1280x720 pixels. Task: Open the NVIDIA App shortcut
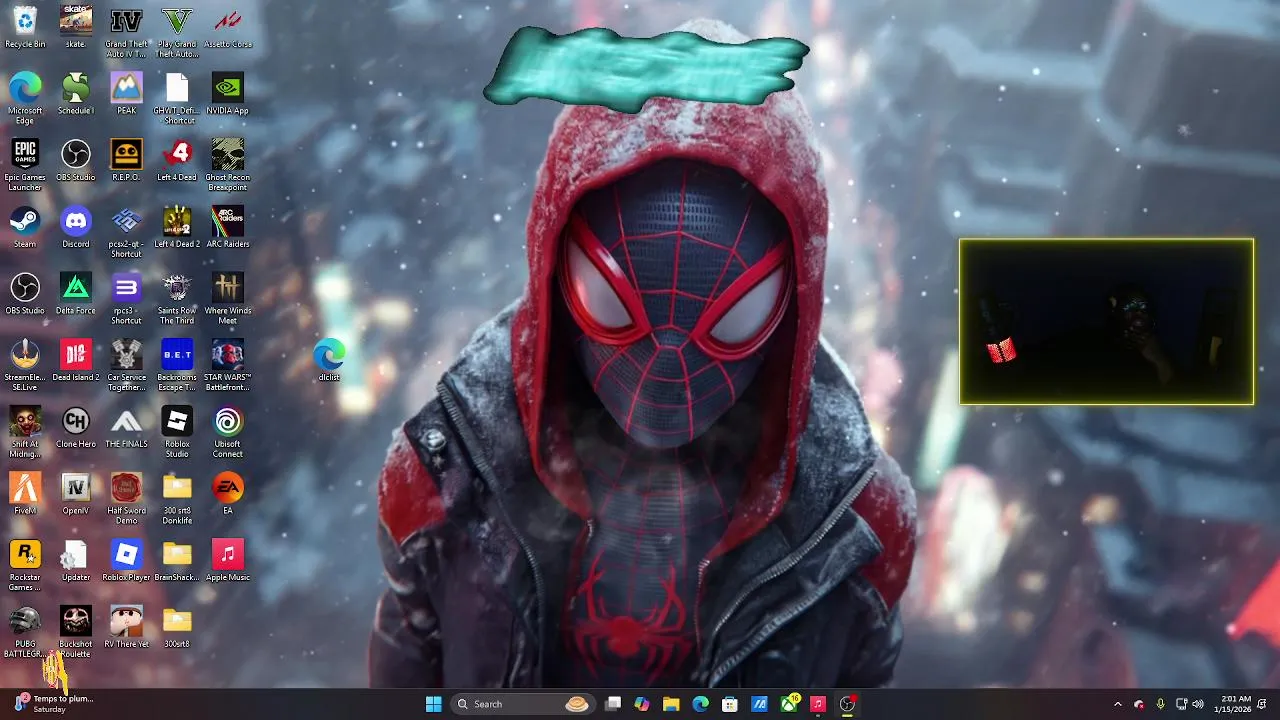228,93
